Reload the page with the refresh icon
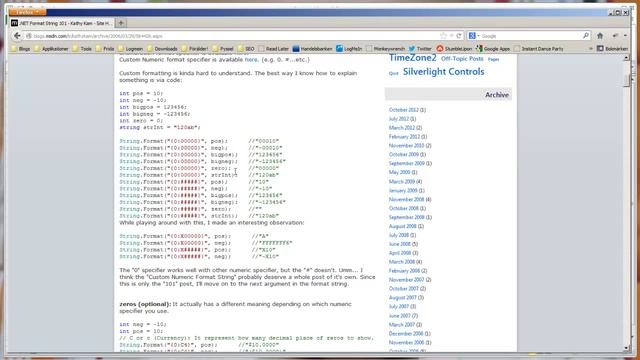This screenshot has width=640, height=360. click(459, 36)
